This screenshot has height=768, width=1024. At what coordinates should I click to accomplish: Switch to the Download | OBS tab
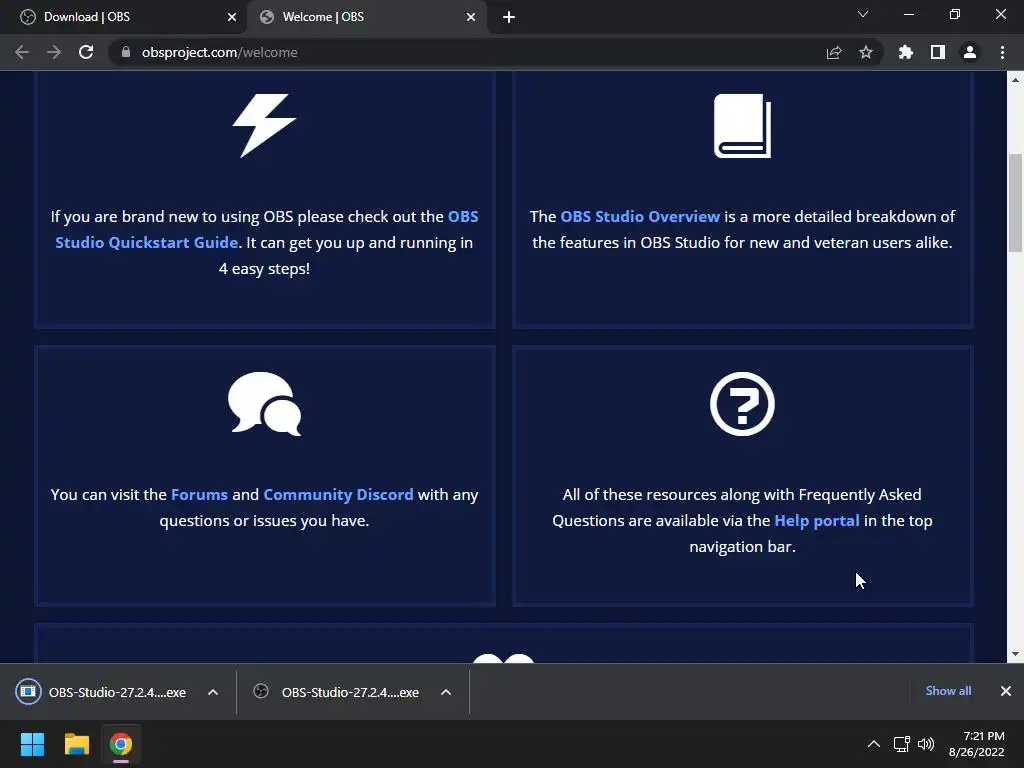coord(124,17)
